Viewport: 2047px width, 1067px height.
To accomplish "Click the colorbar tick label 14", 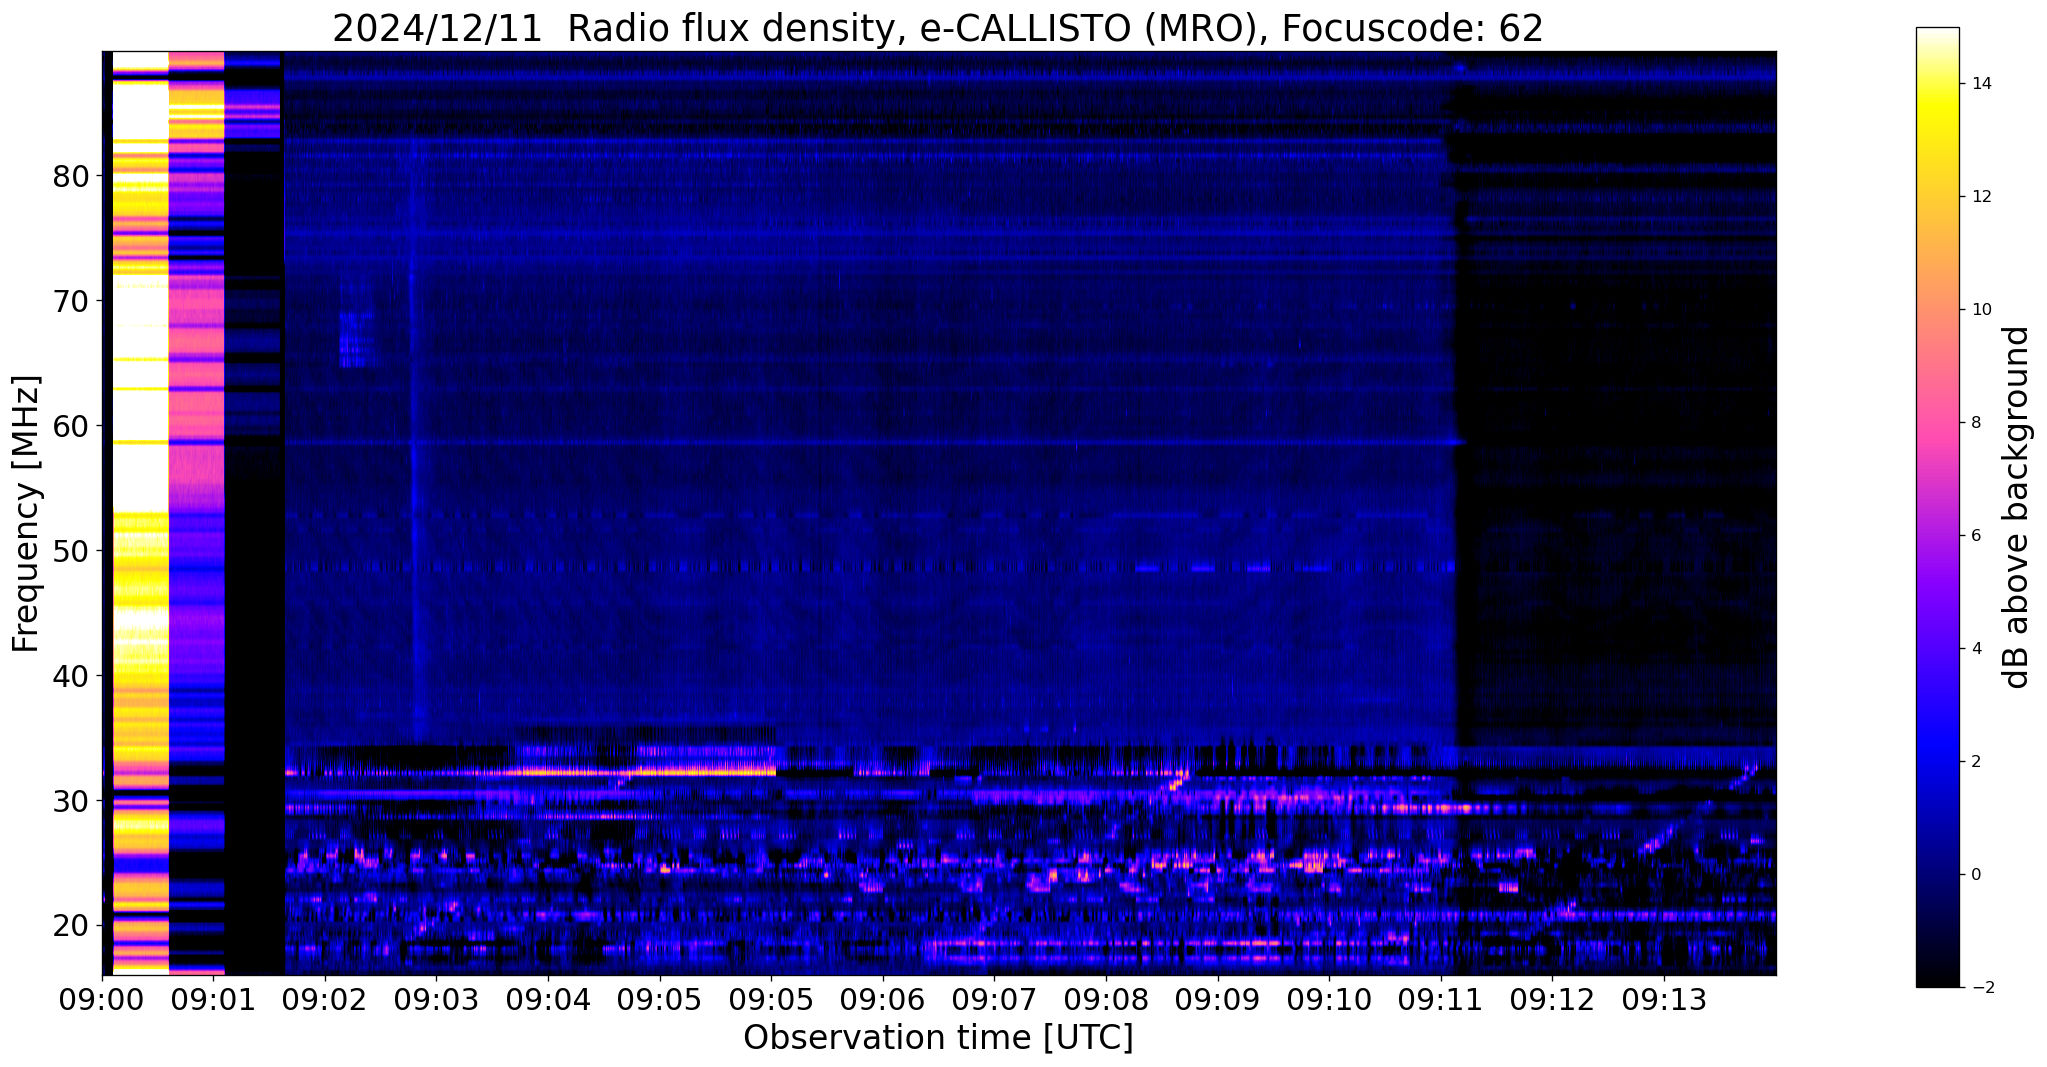I will (x=1980, y=84).
